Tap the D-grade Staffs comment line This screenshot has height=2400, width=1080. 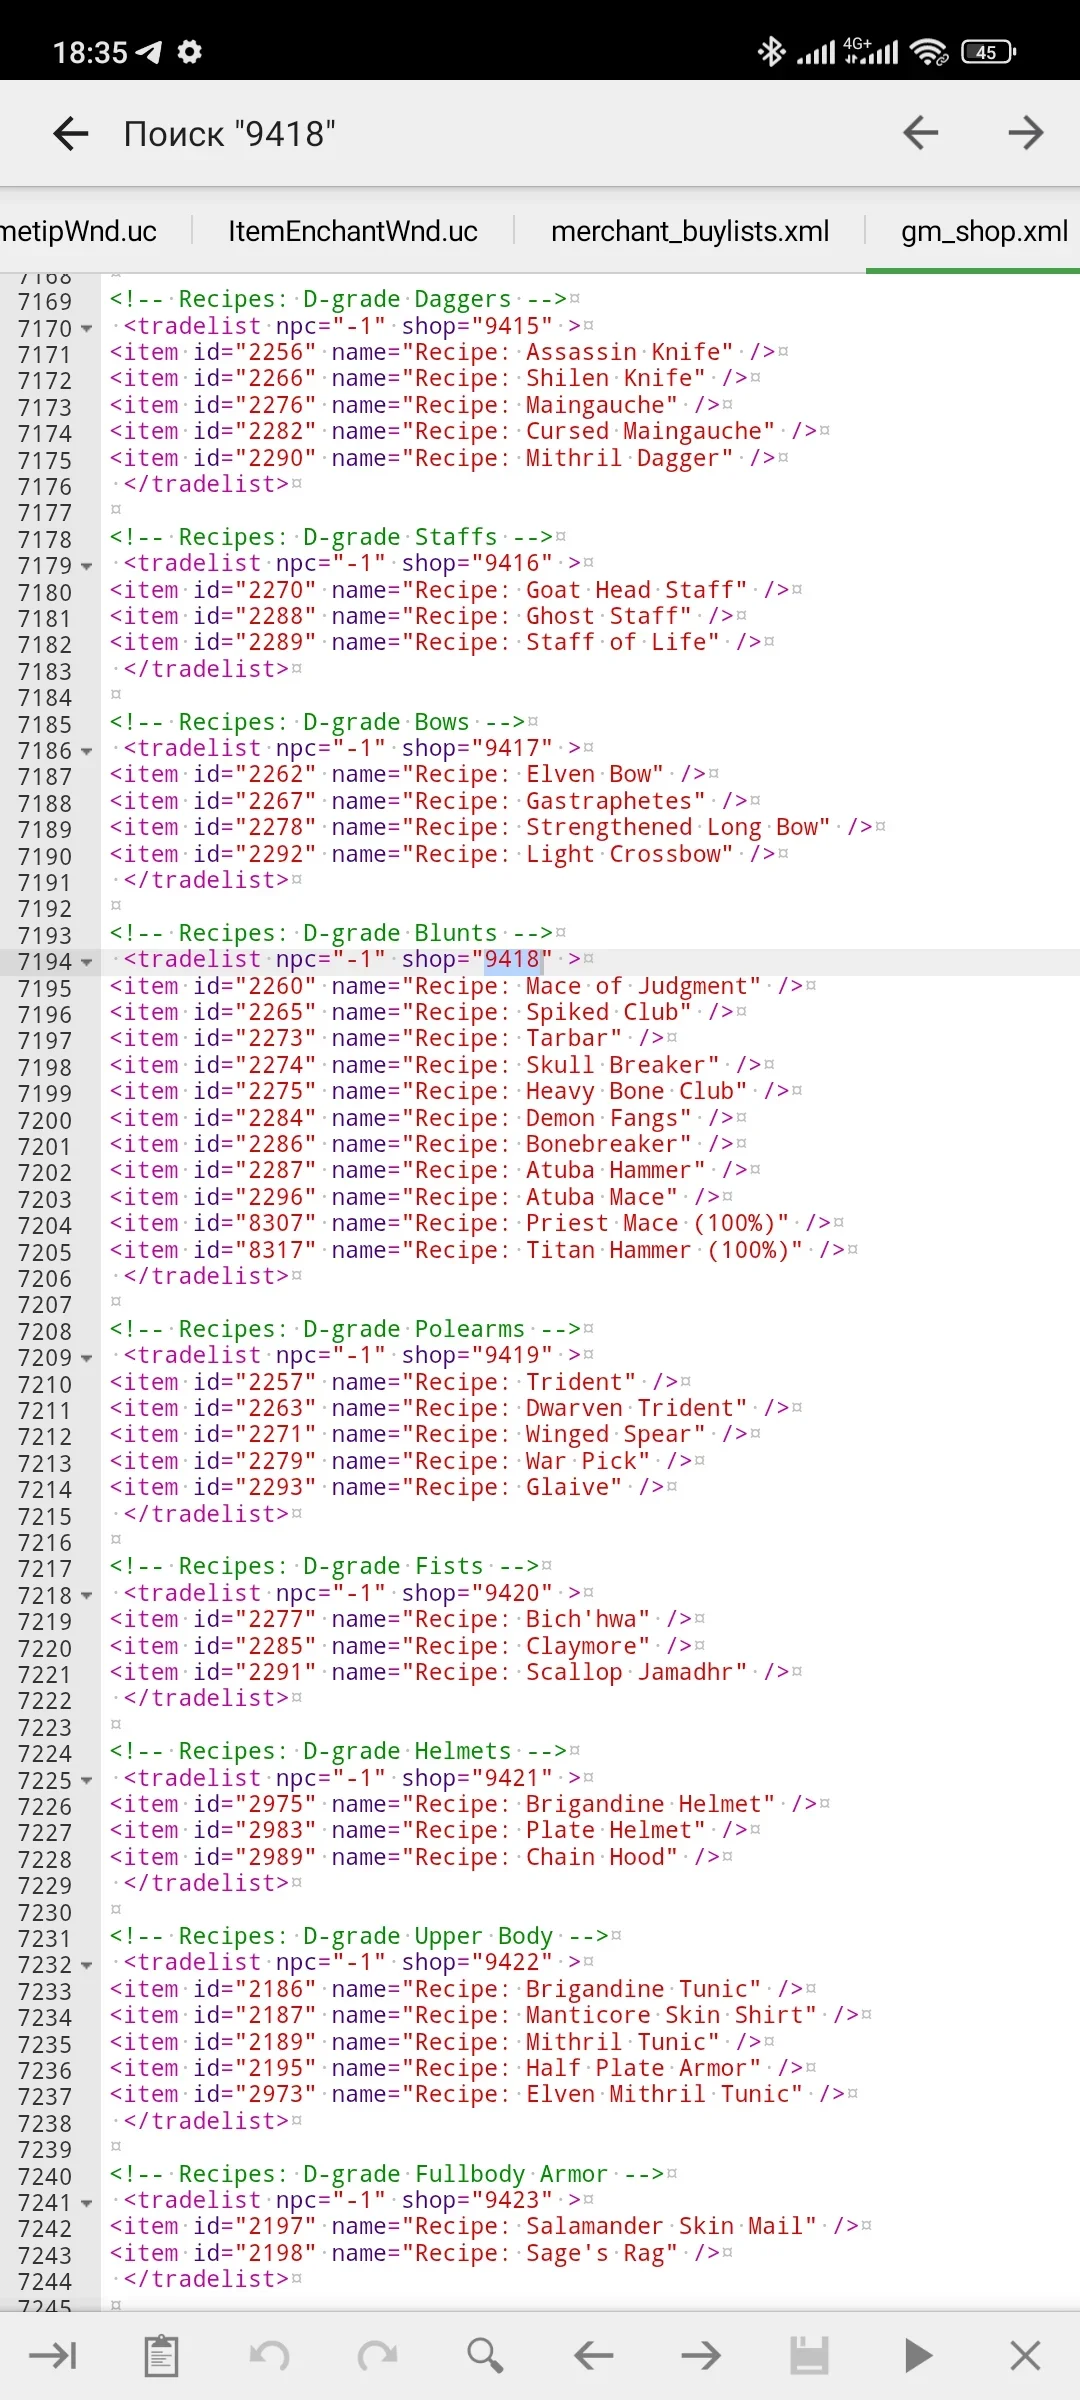point(338,537)
